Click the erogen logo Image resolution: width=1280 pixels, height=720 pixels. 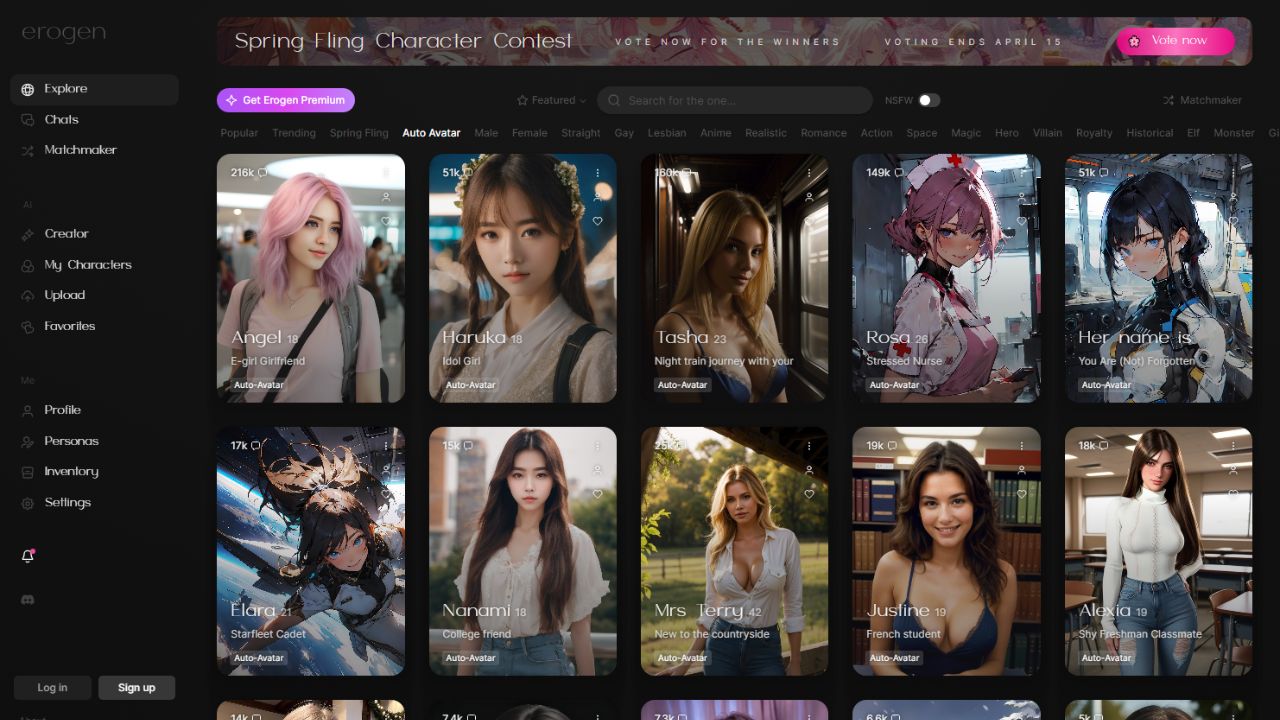[64, 33]
